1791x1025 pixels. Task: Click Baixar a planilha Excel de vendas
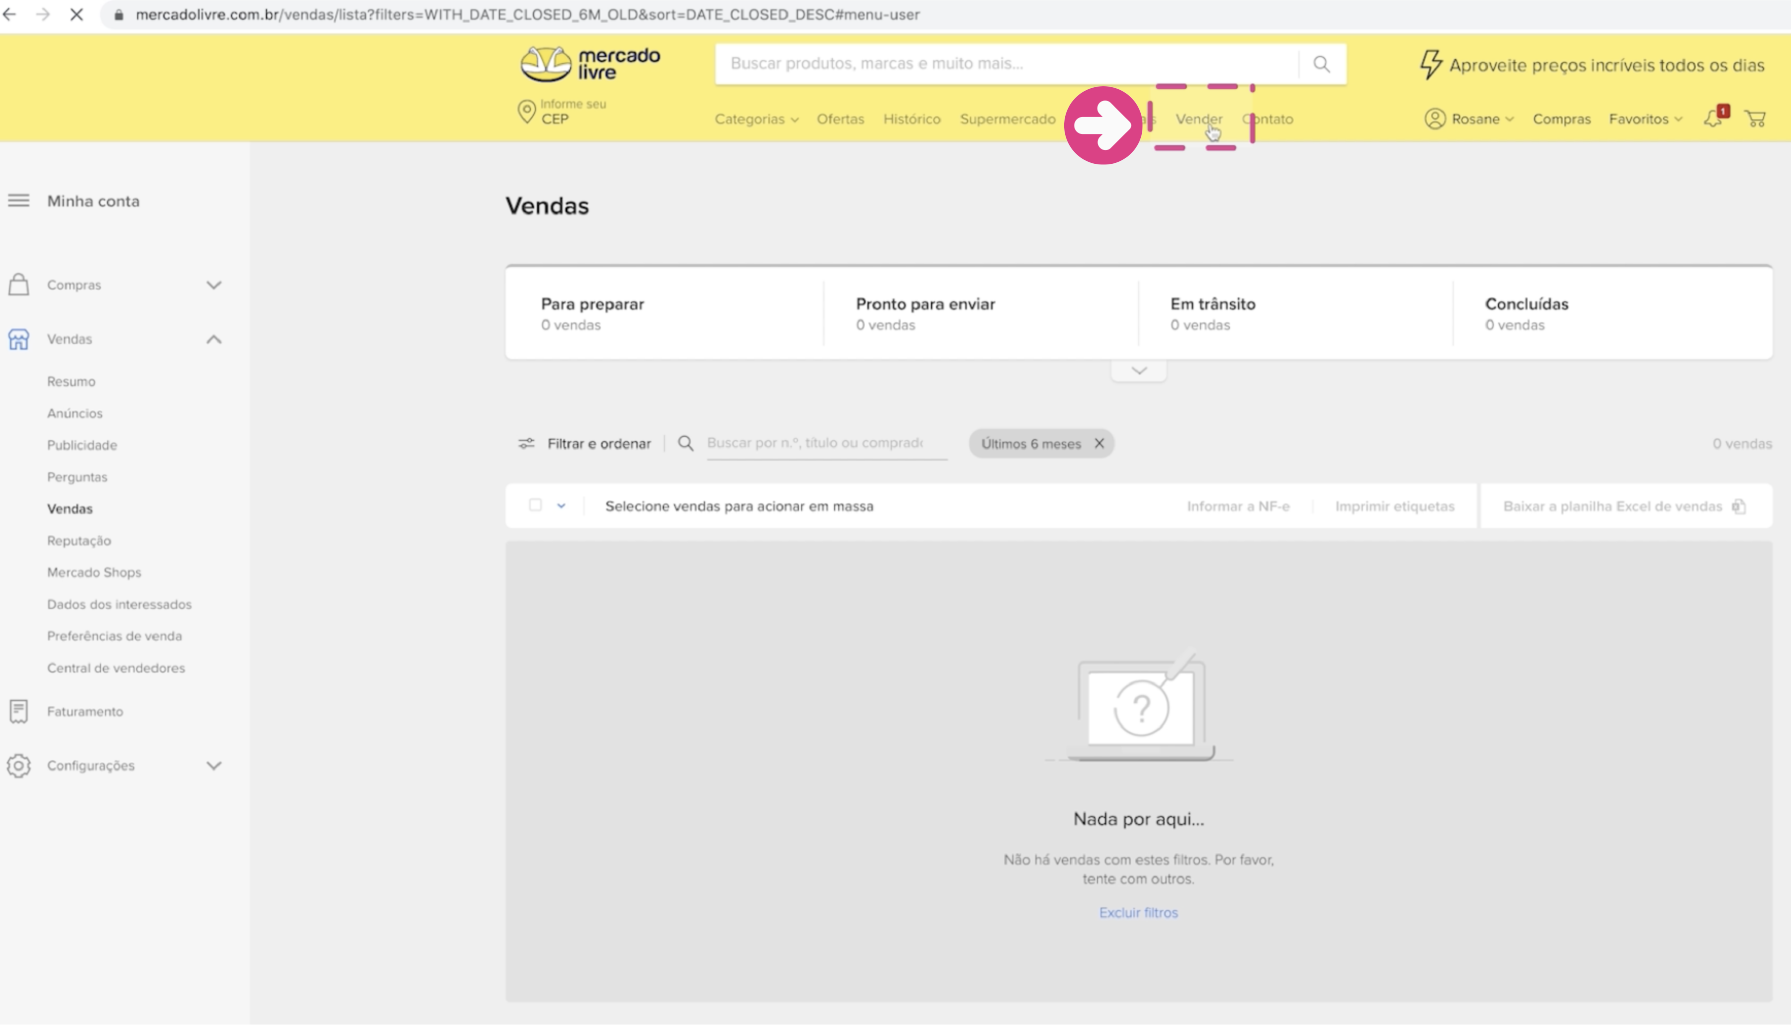pyautogui.click(x=1624, y=506)
